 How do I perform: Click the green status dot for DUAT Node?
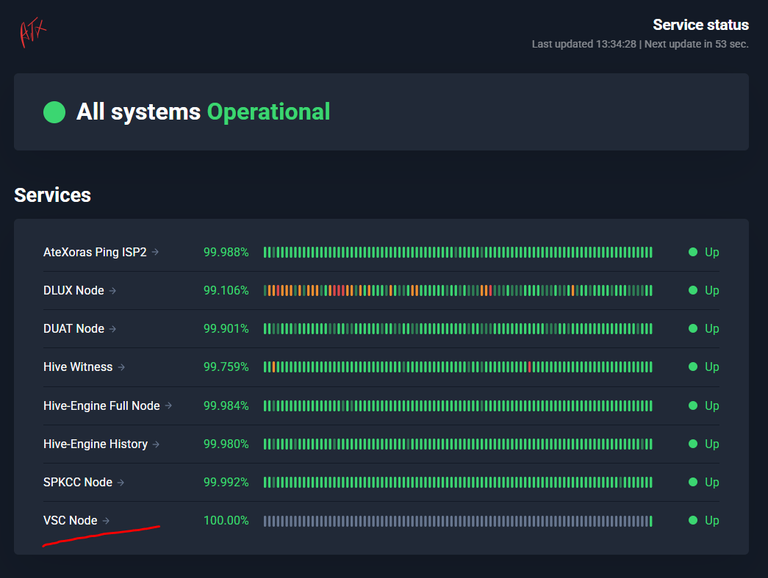693,328
